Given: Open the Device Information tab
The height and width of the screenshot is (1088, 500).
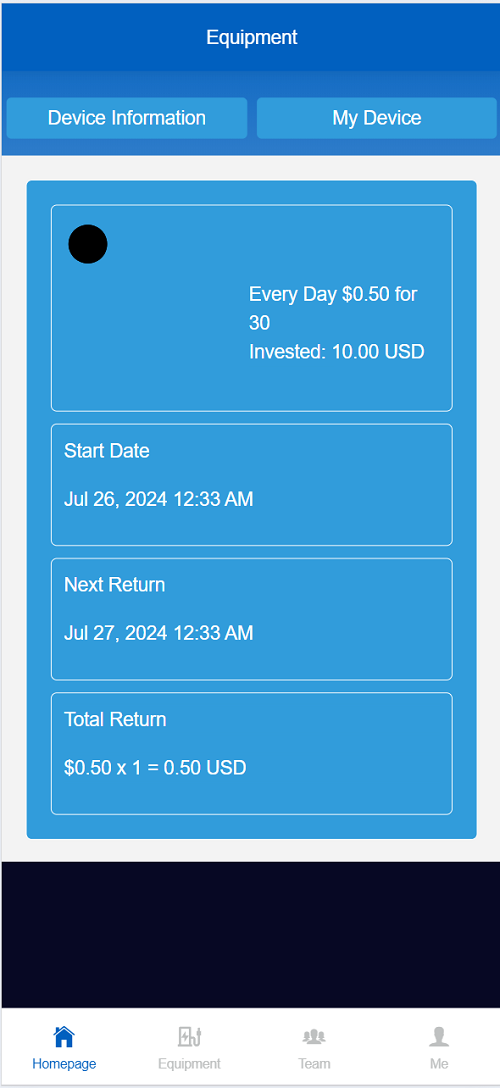Looking at the screenshot, I should click(127, 118).
